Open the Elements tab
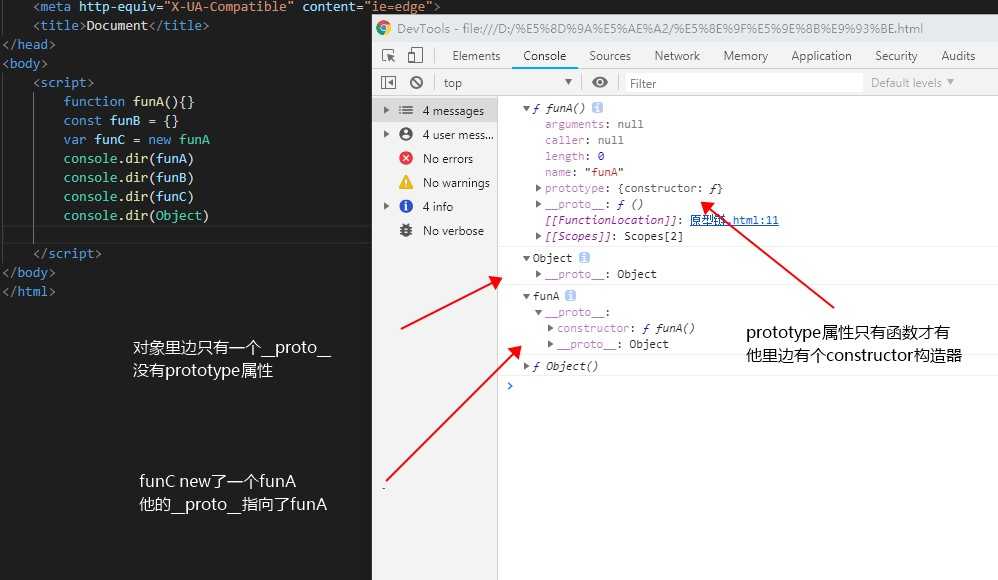The image size is (998, 580). click(x=476, y=56)
